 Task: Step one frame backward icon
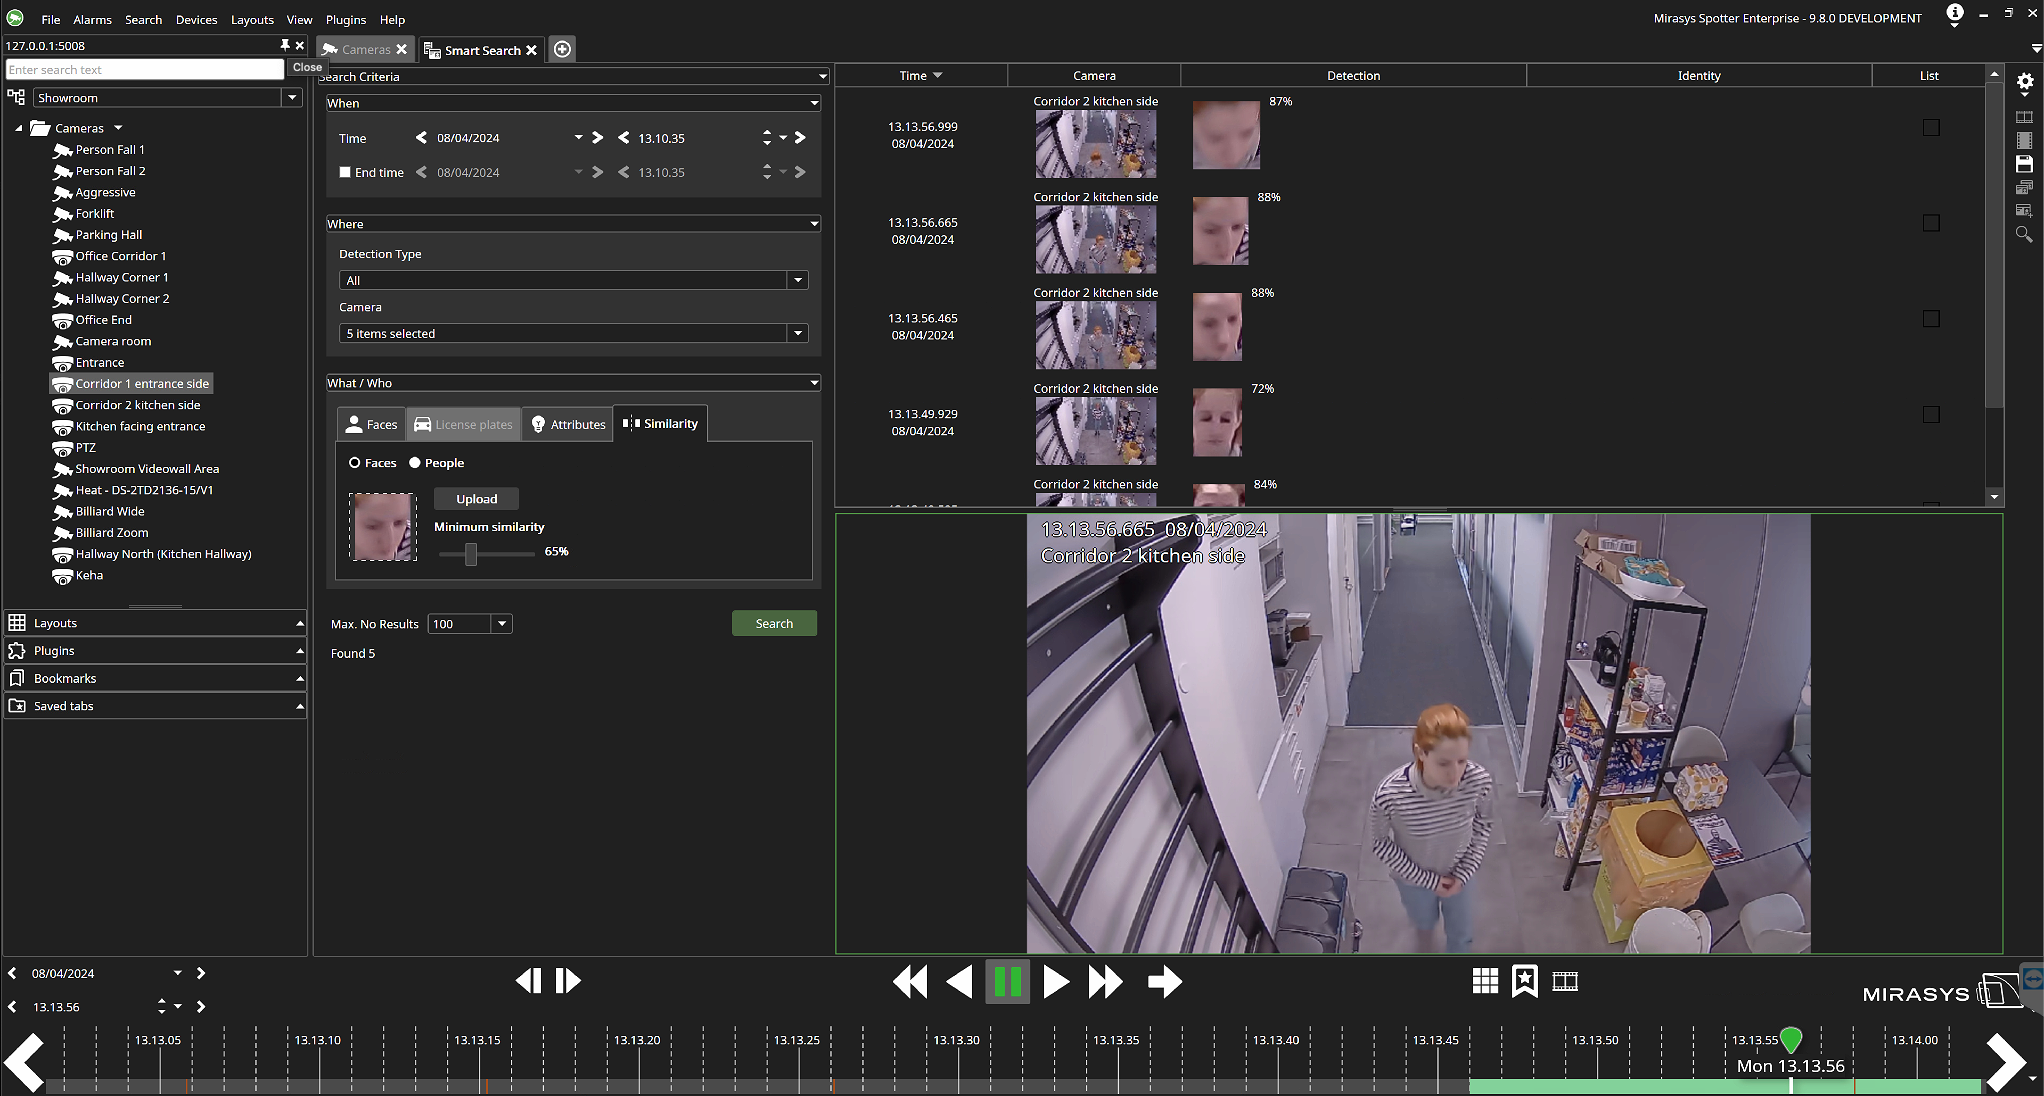(x=529, y=981)
